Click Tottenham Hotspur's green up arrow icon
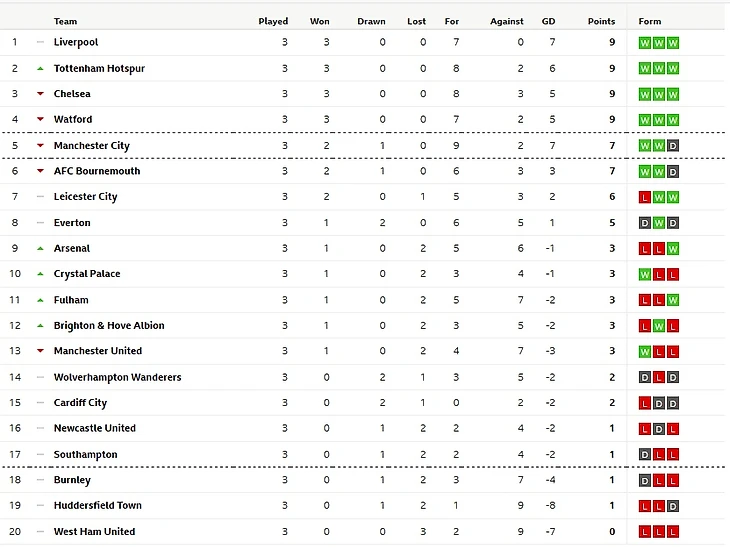 click(40, 68)
